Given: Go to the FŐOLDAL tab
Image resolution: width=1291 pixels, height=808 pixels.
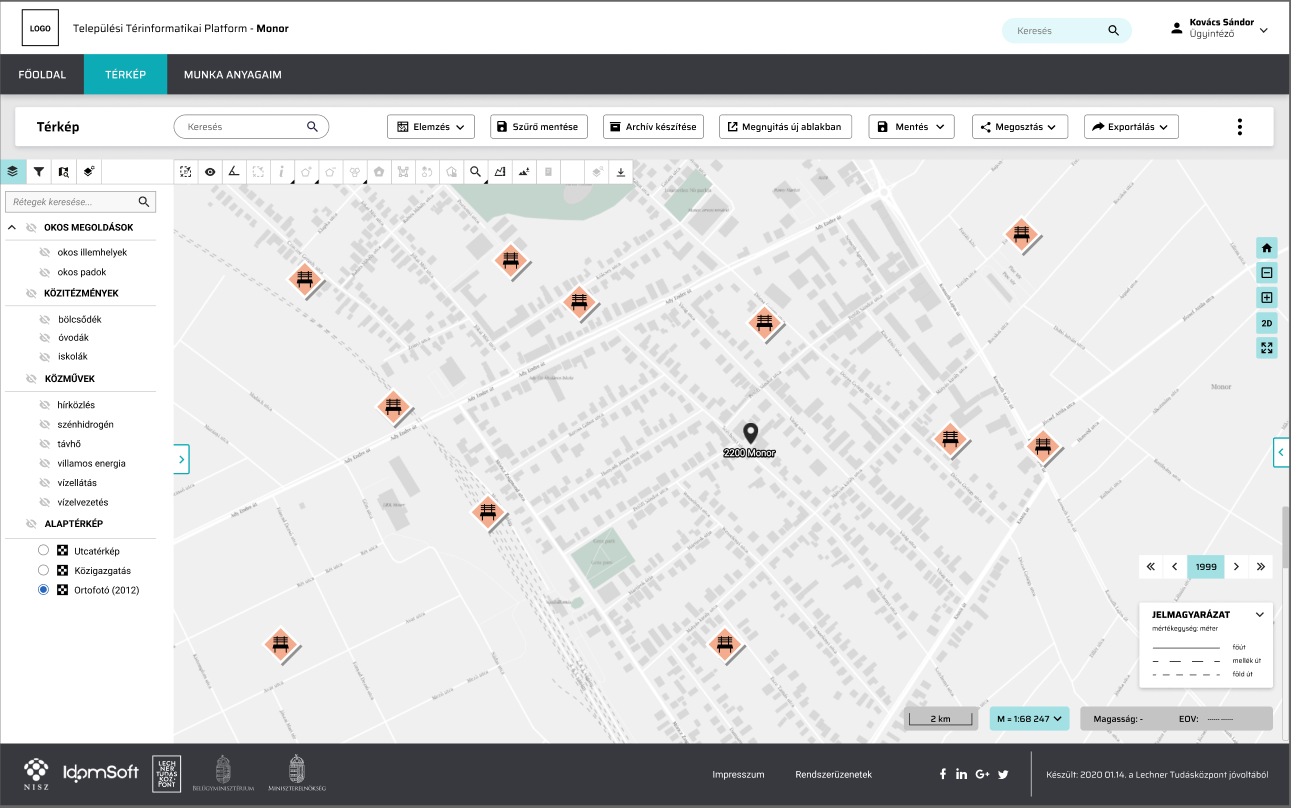Looking at the screenshot, I should point(42,74).
